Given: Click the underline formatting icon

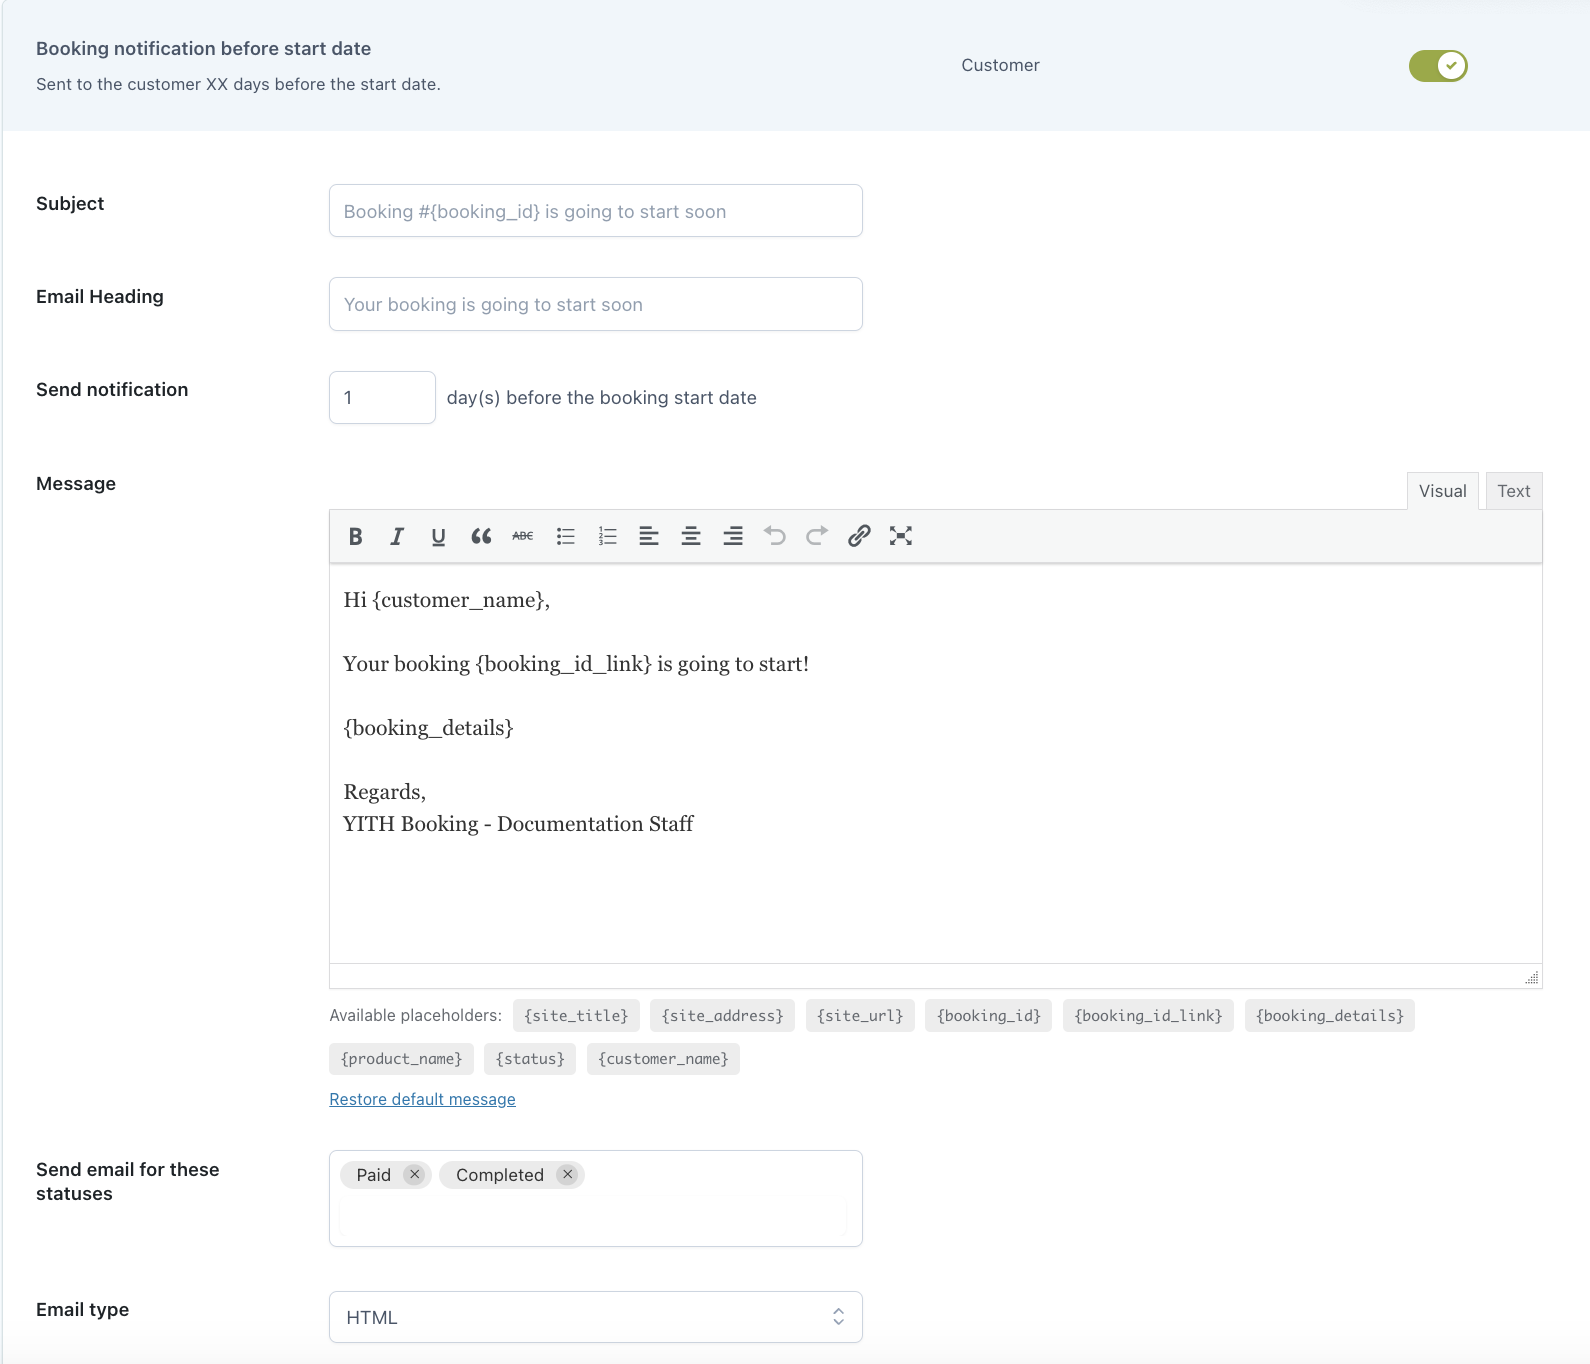Looking at the screenshot, I should (x=438, y=536).
